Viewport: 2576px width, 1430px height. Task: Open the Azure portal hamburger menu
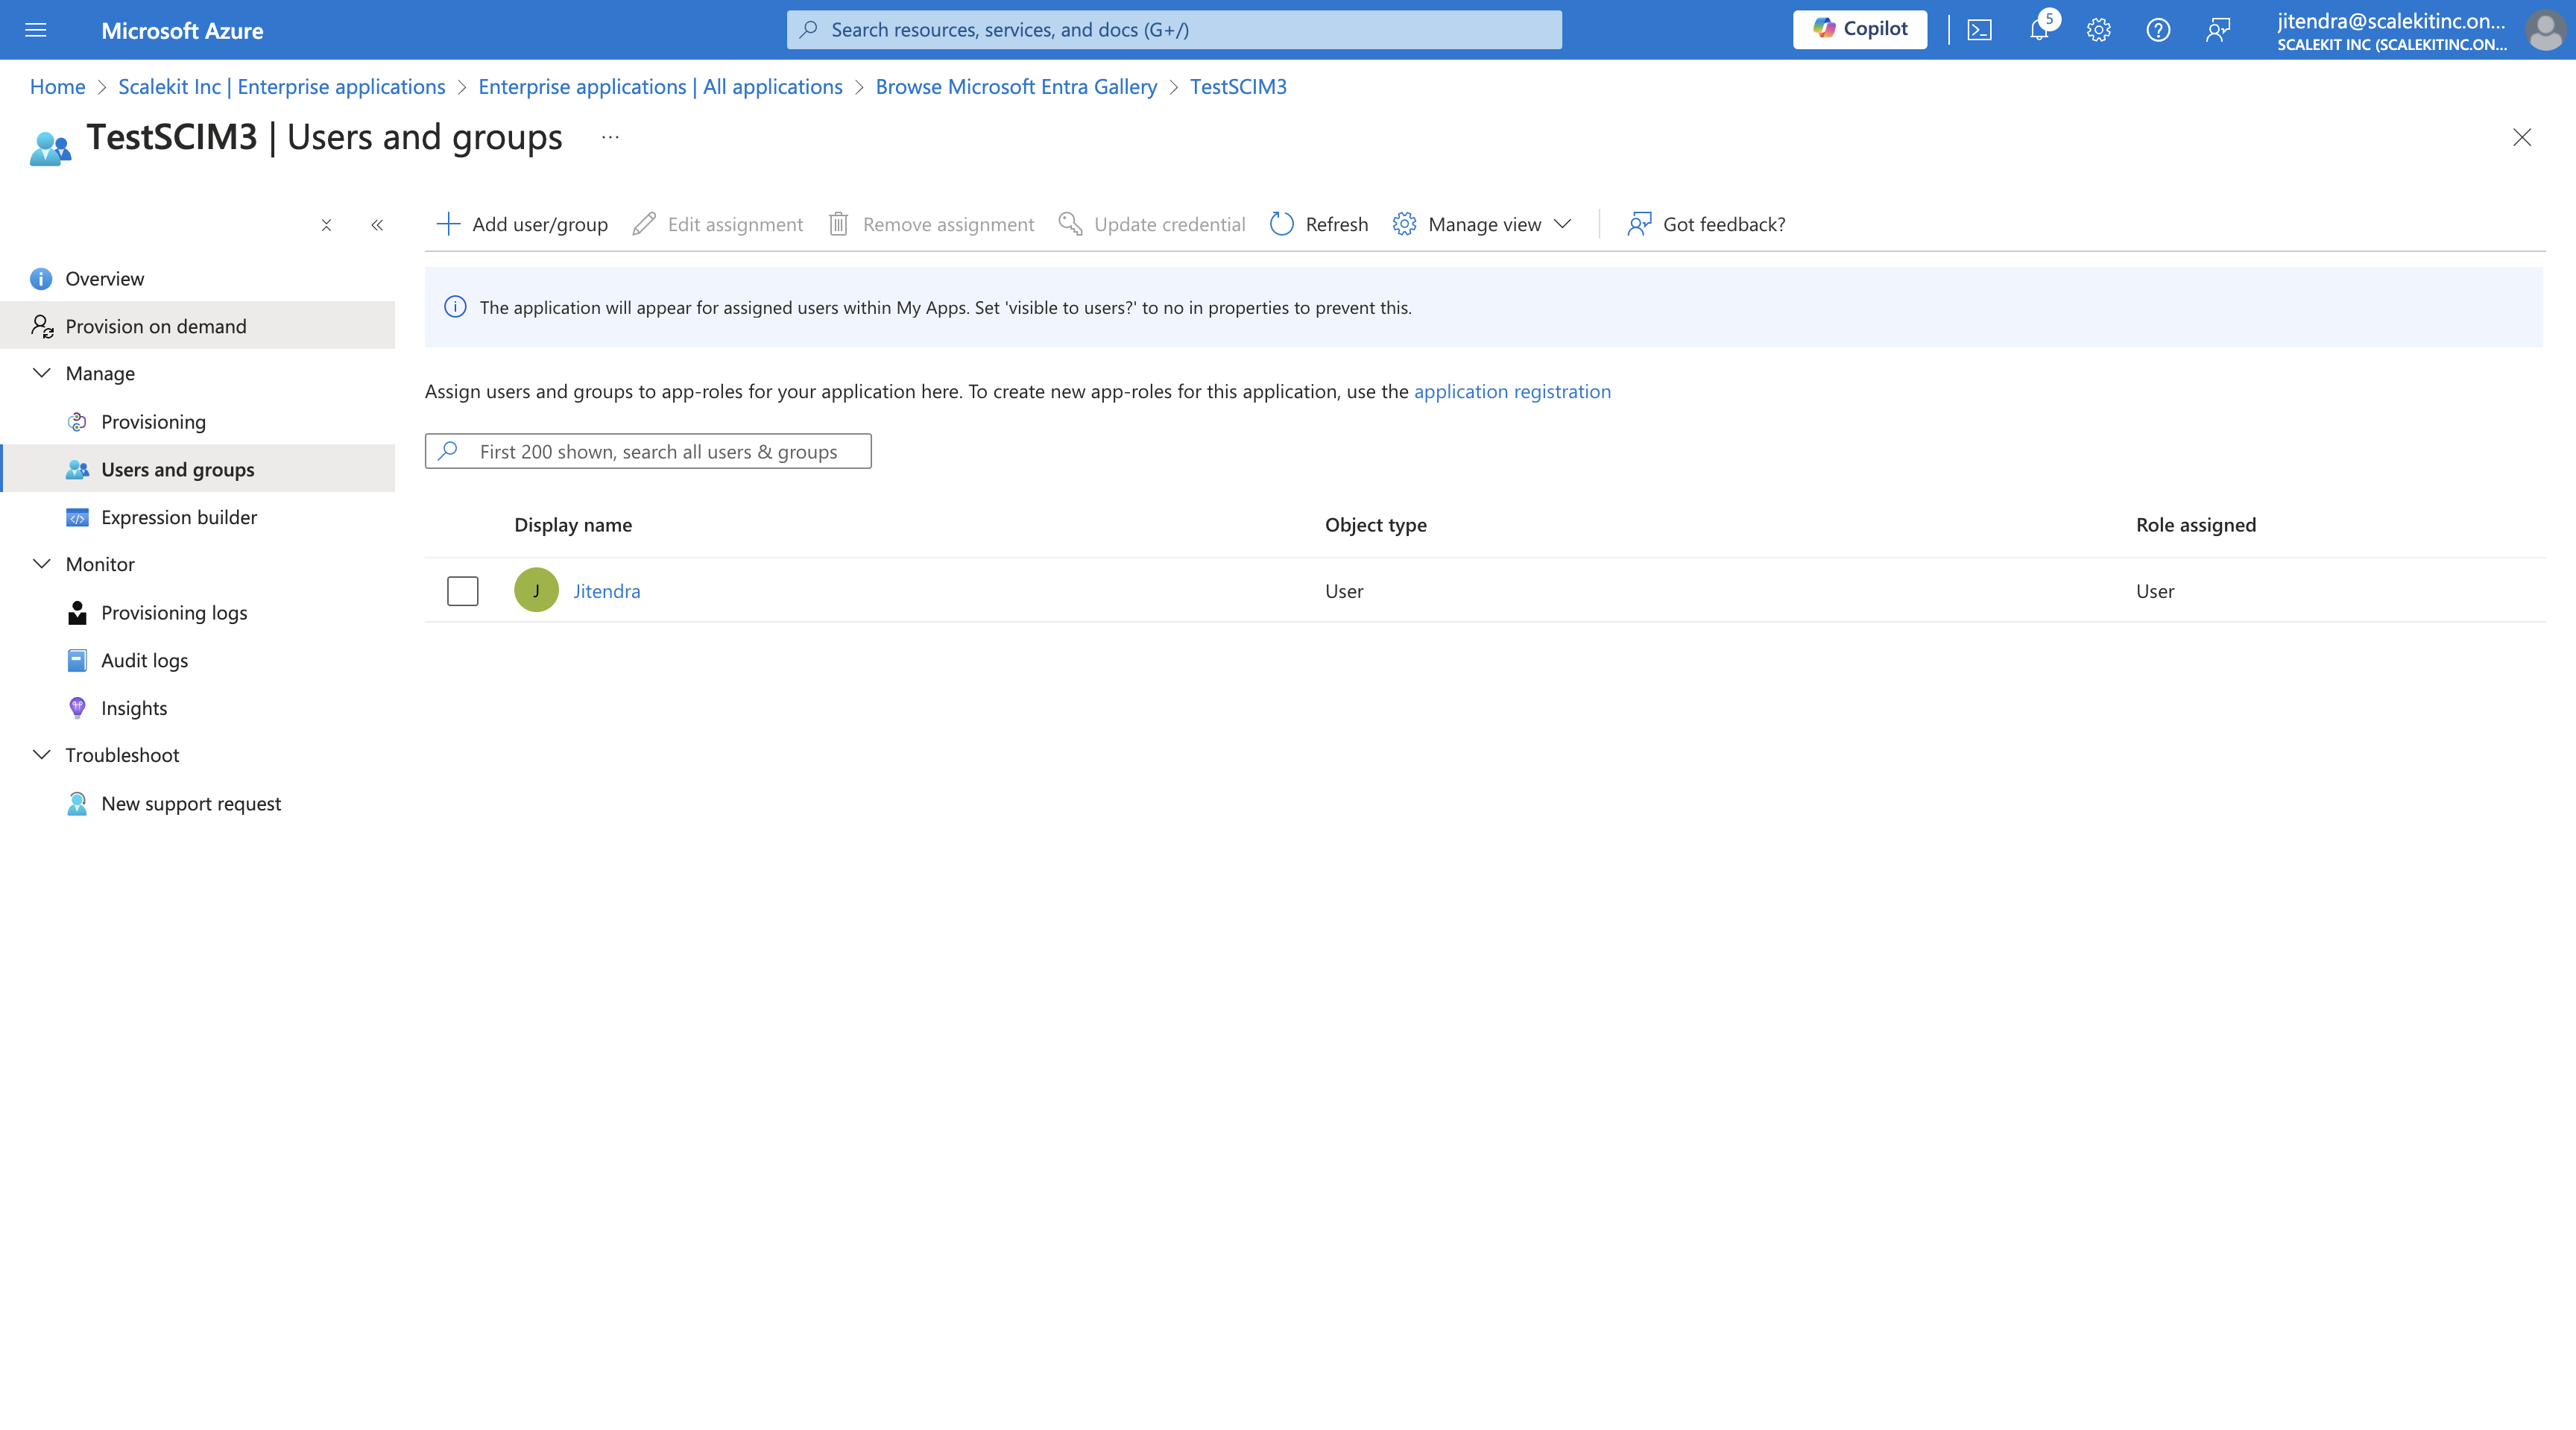point(36,30)
